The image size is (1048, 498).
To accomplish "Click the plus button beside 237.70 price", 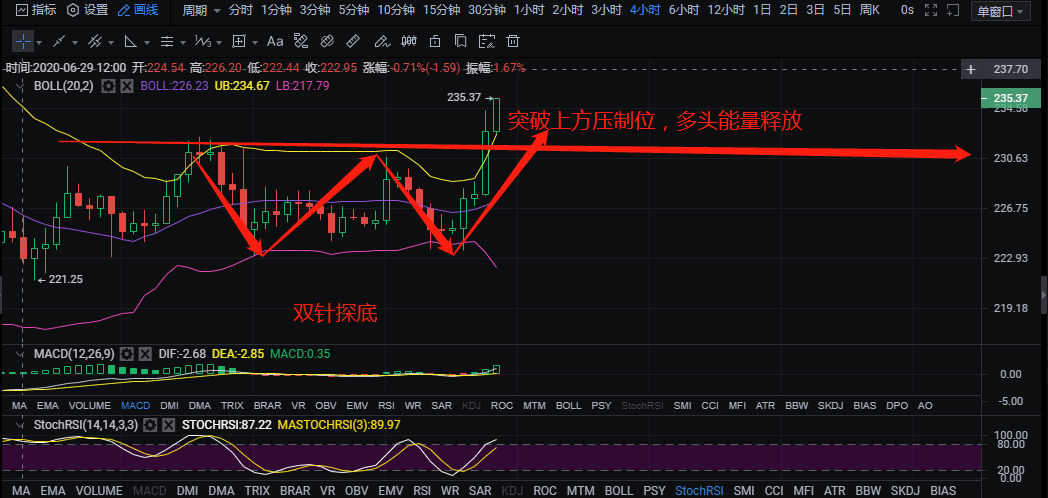I will (970, 69).
